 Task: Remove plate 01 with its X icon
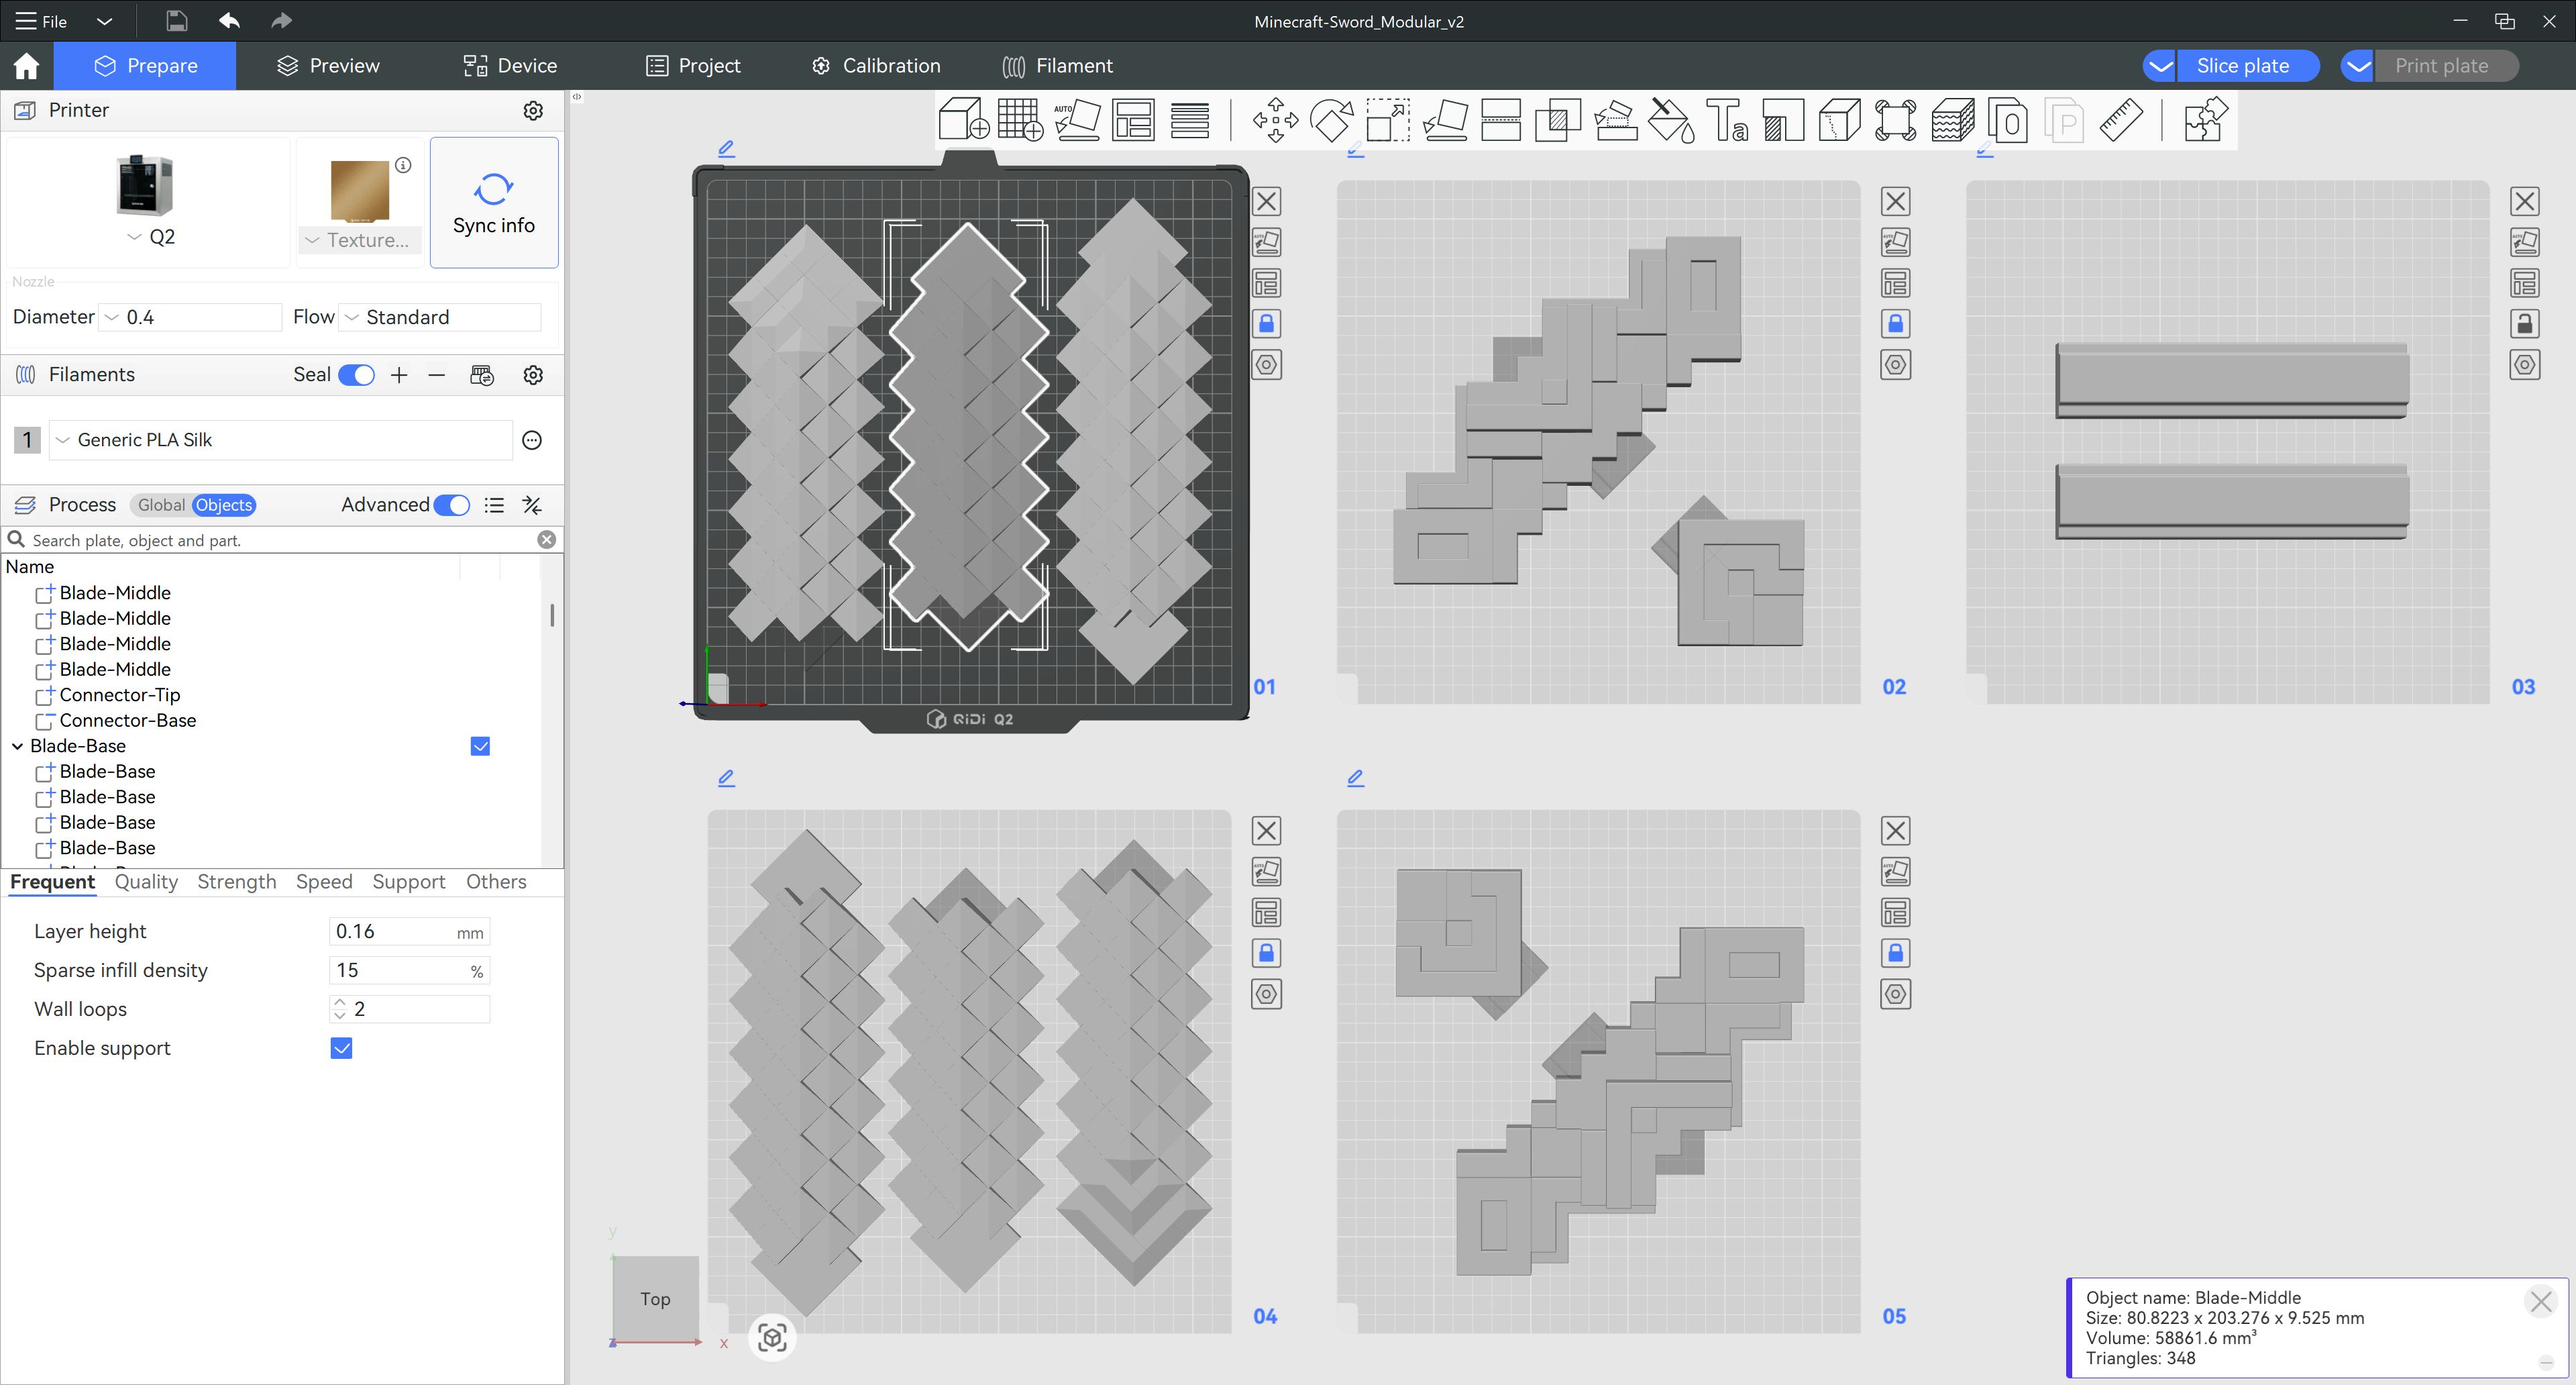[x=1266, y=202]
